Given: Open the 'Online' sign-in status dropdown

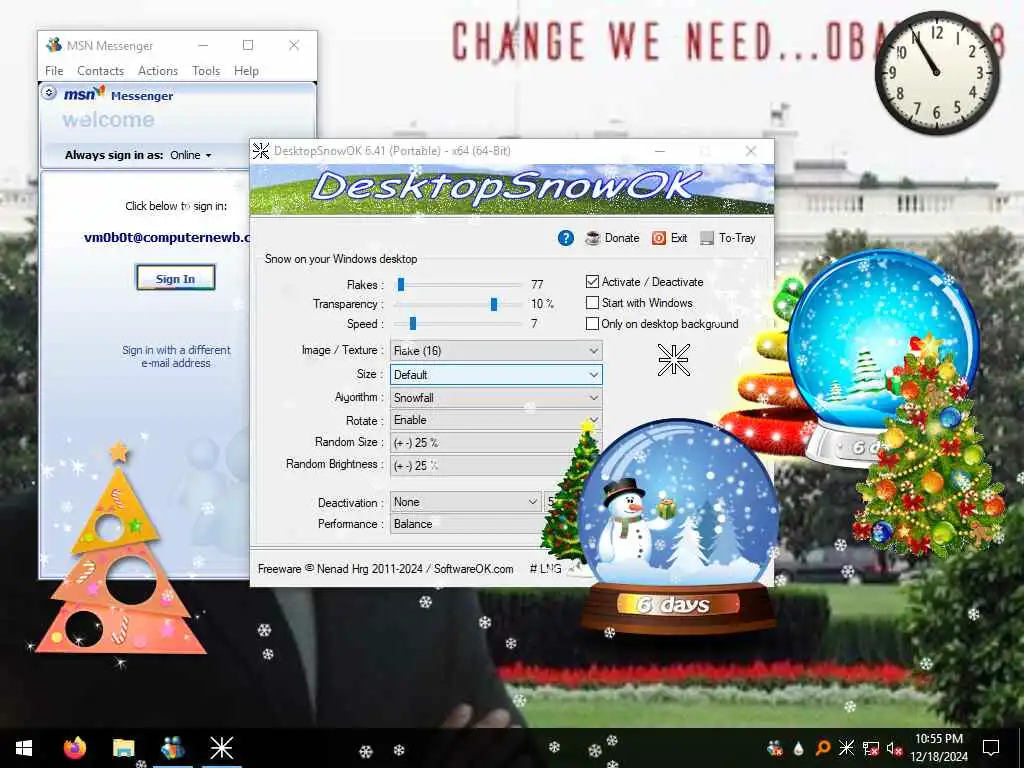Looking at the screenshot, I should coord(191,155).
